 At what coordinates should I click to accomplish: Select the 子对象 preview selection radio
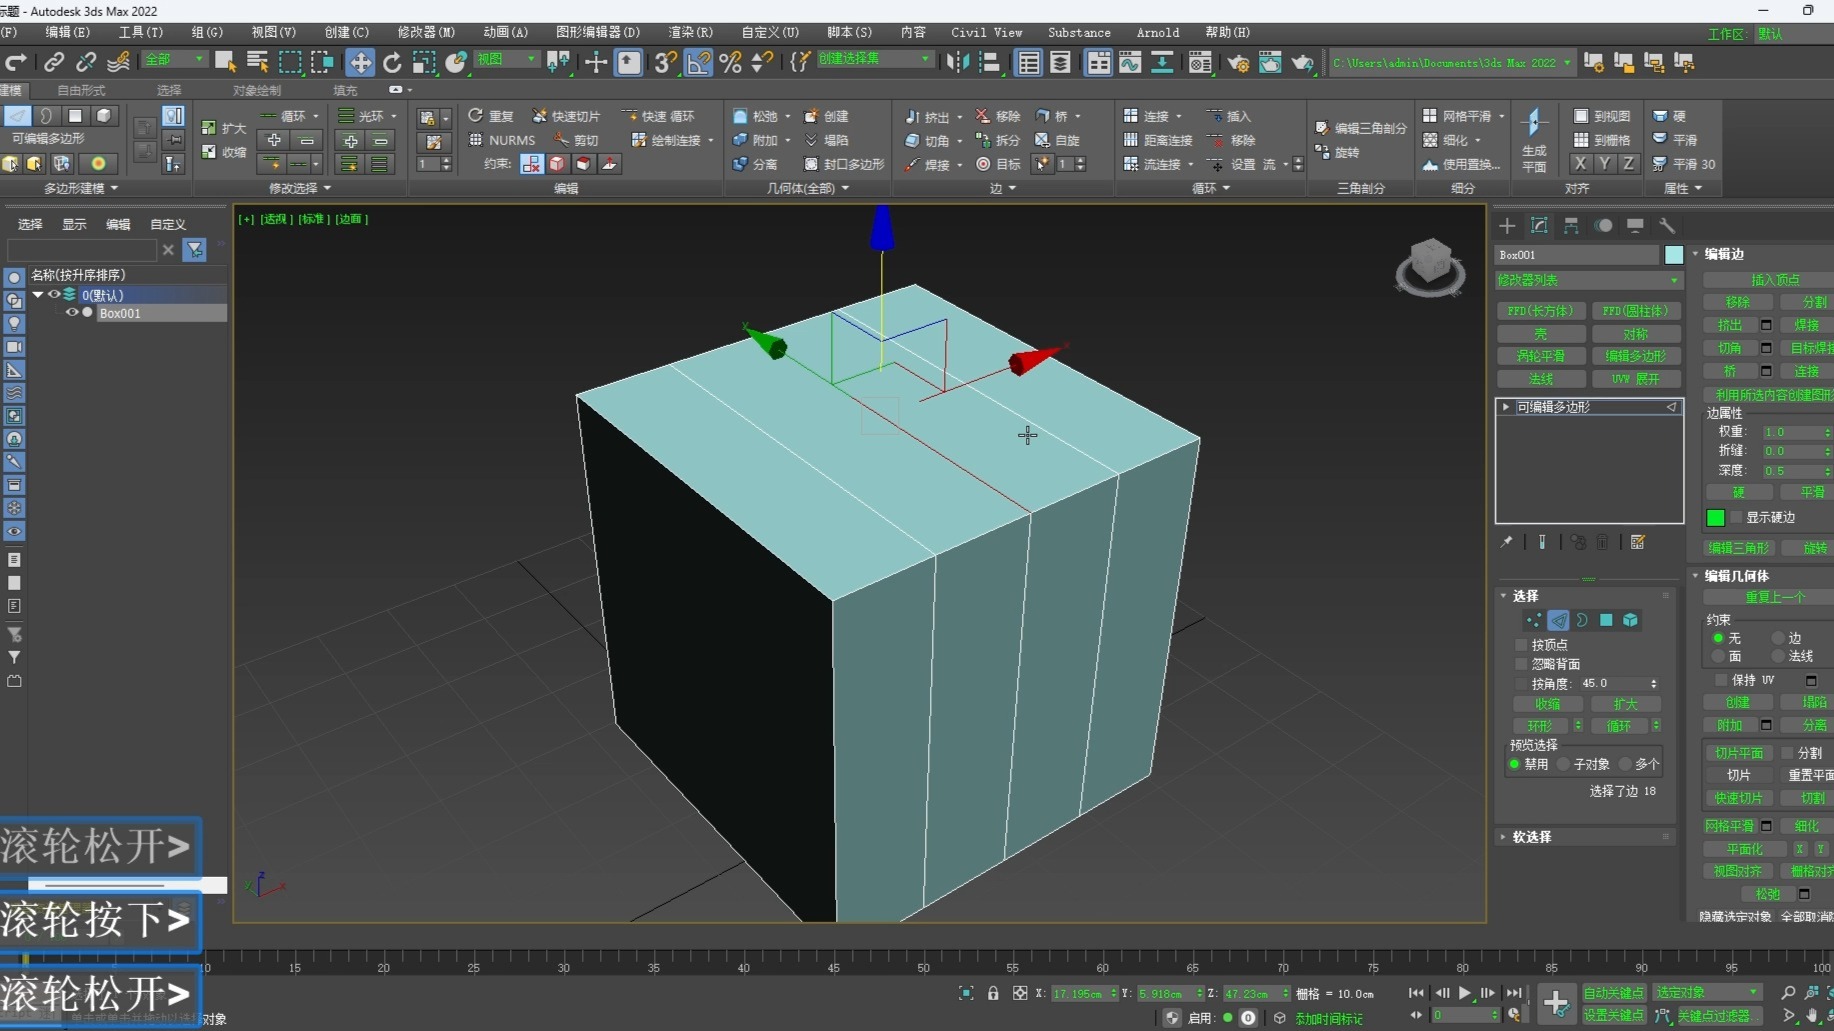point(1564,764)
